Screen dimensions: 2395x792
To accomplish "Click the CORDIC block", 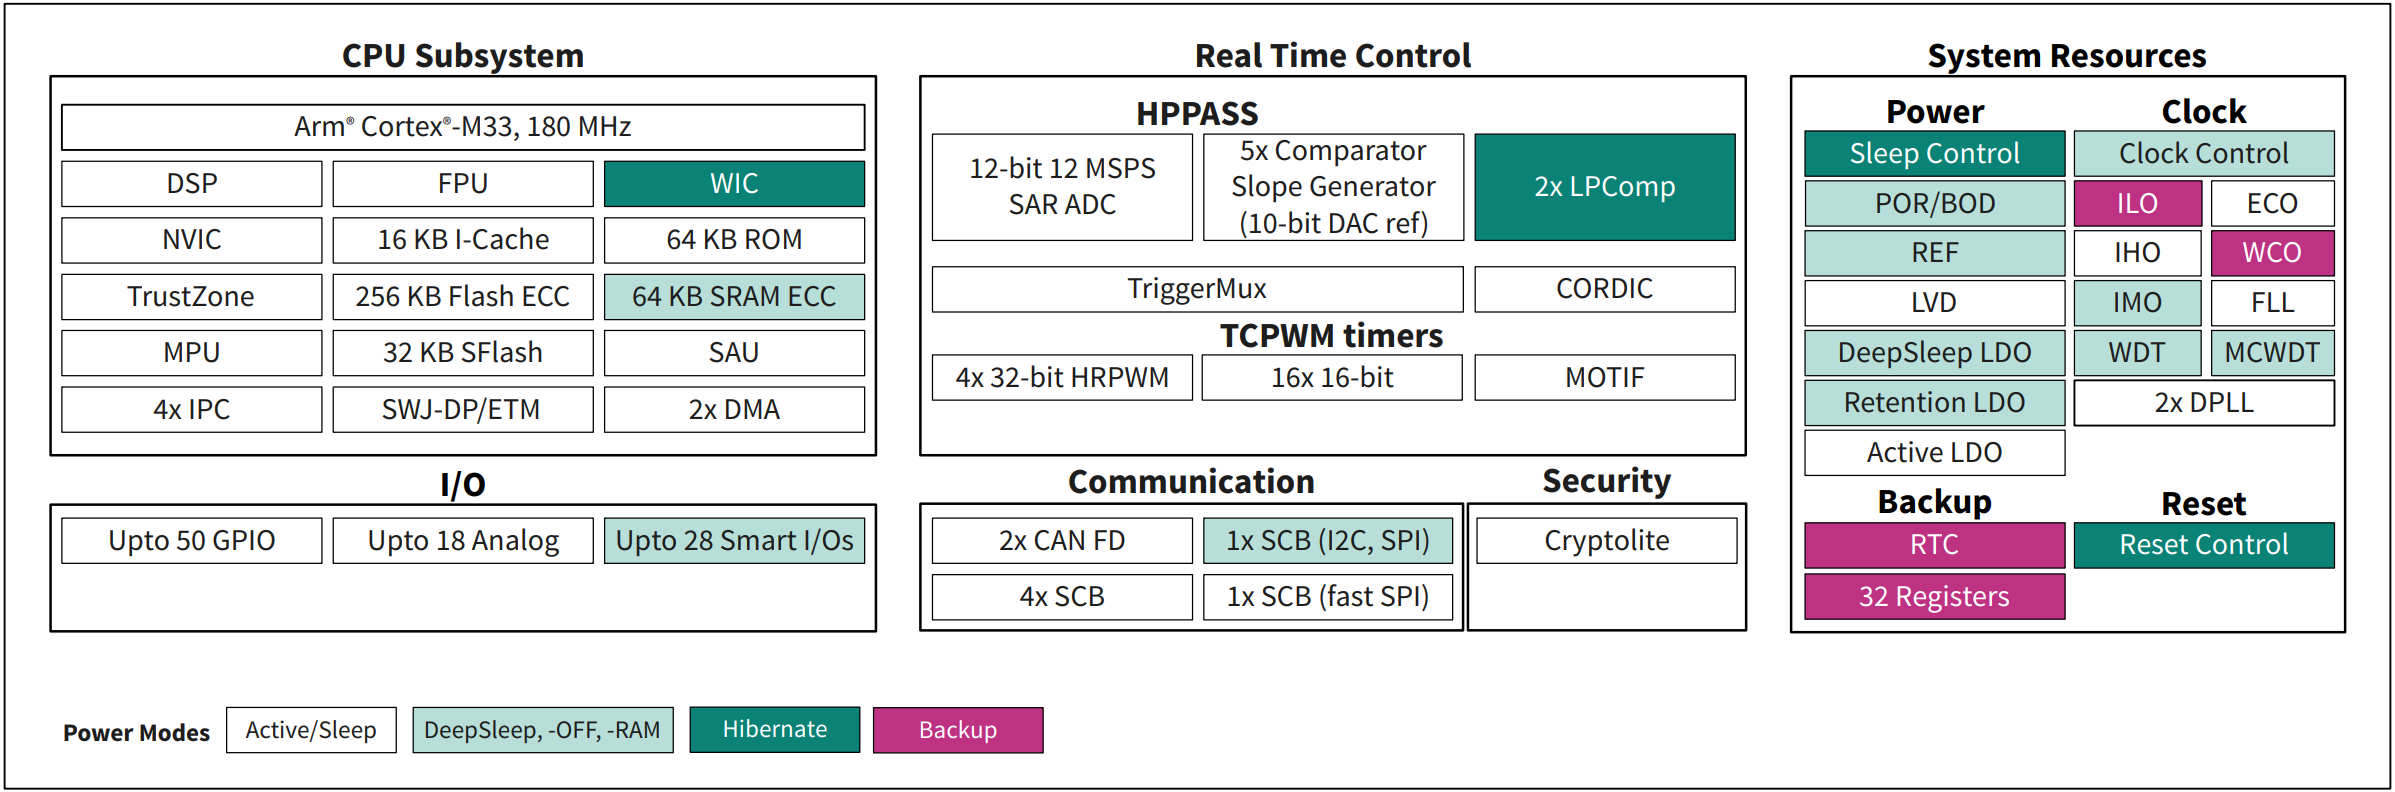I will [1604, 289].
